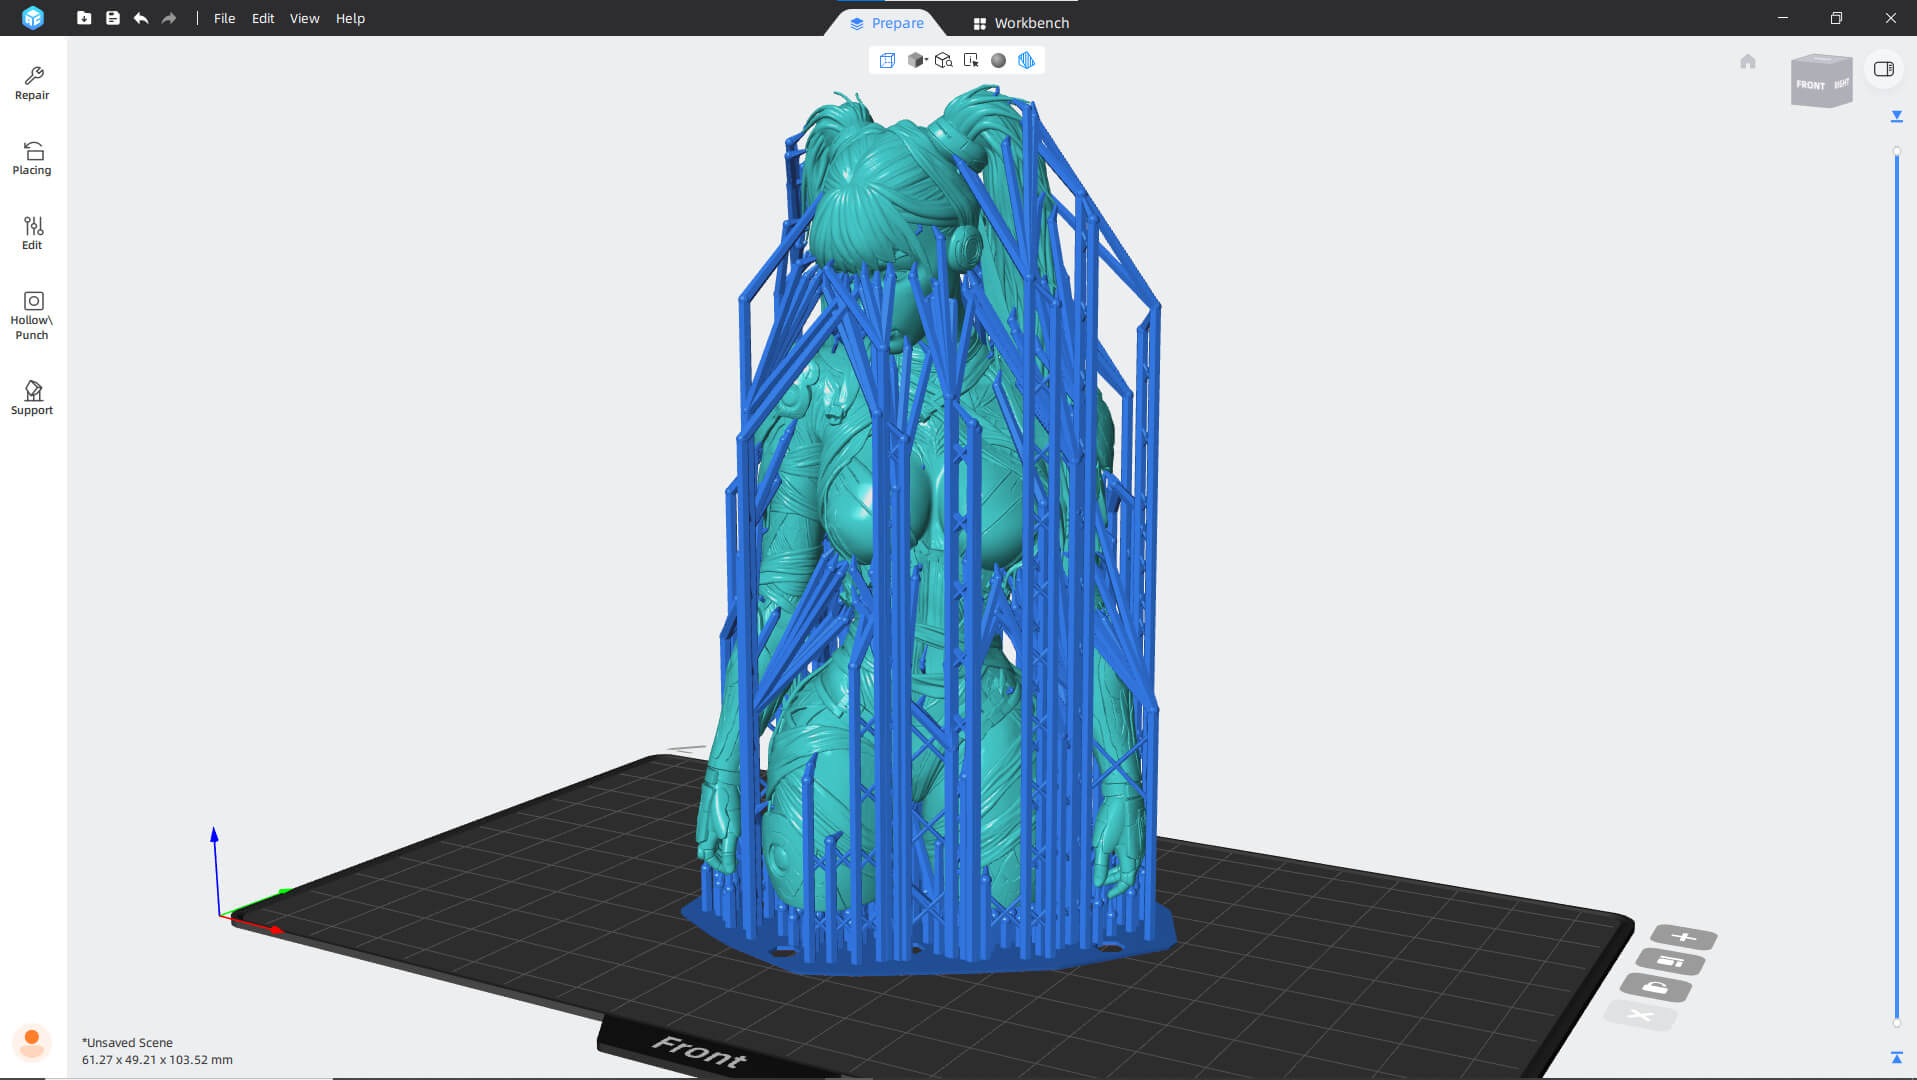Redo the last action
This screenshot has height=1080, width=1917.
tap(169, 18)
